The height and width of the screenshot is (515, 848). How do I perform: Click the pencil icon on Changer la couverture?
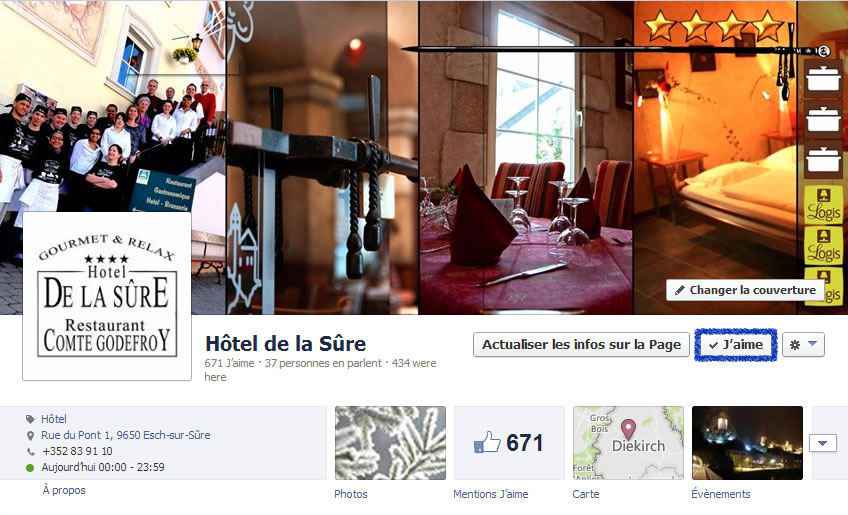click(x=680, y=290)
